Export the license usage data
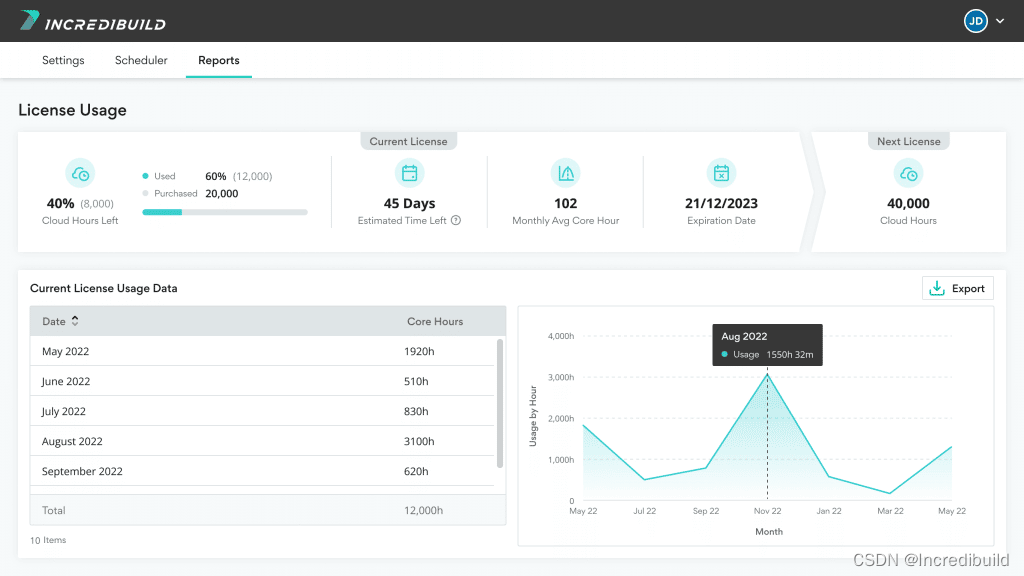Image resolution: width=1024 pixels, height=576 pixels. pos(957,288)
